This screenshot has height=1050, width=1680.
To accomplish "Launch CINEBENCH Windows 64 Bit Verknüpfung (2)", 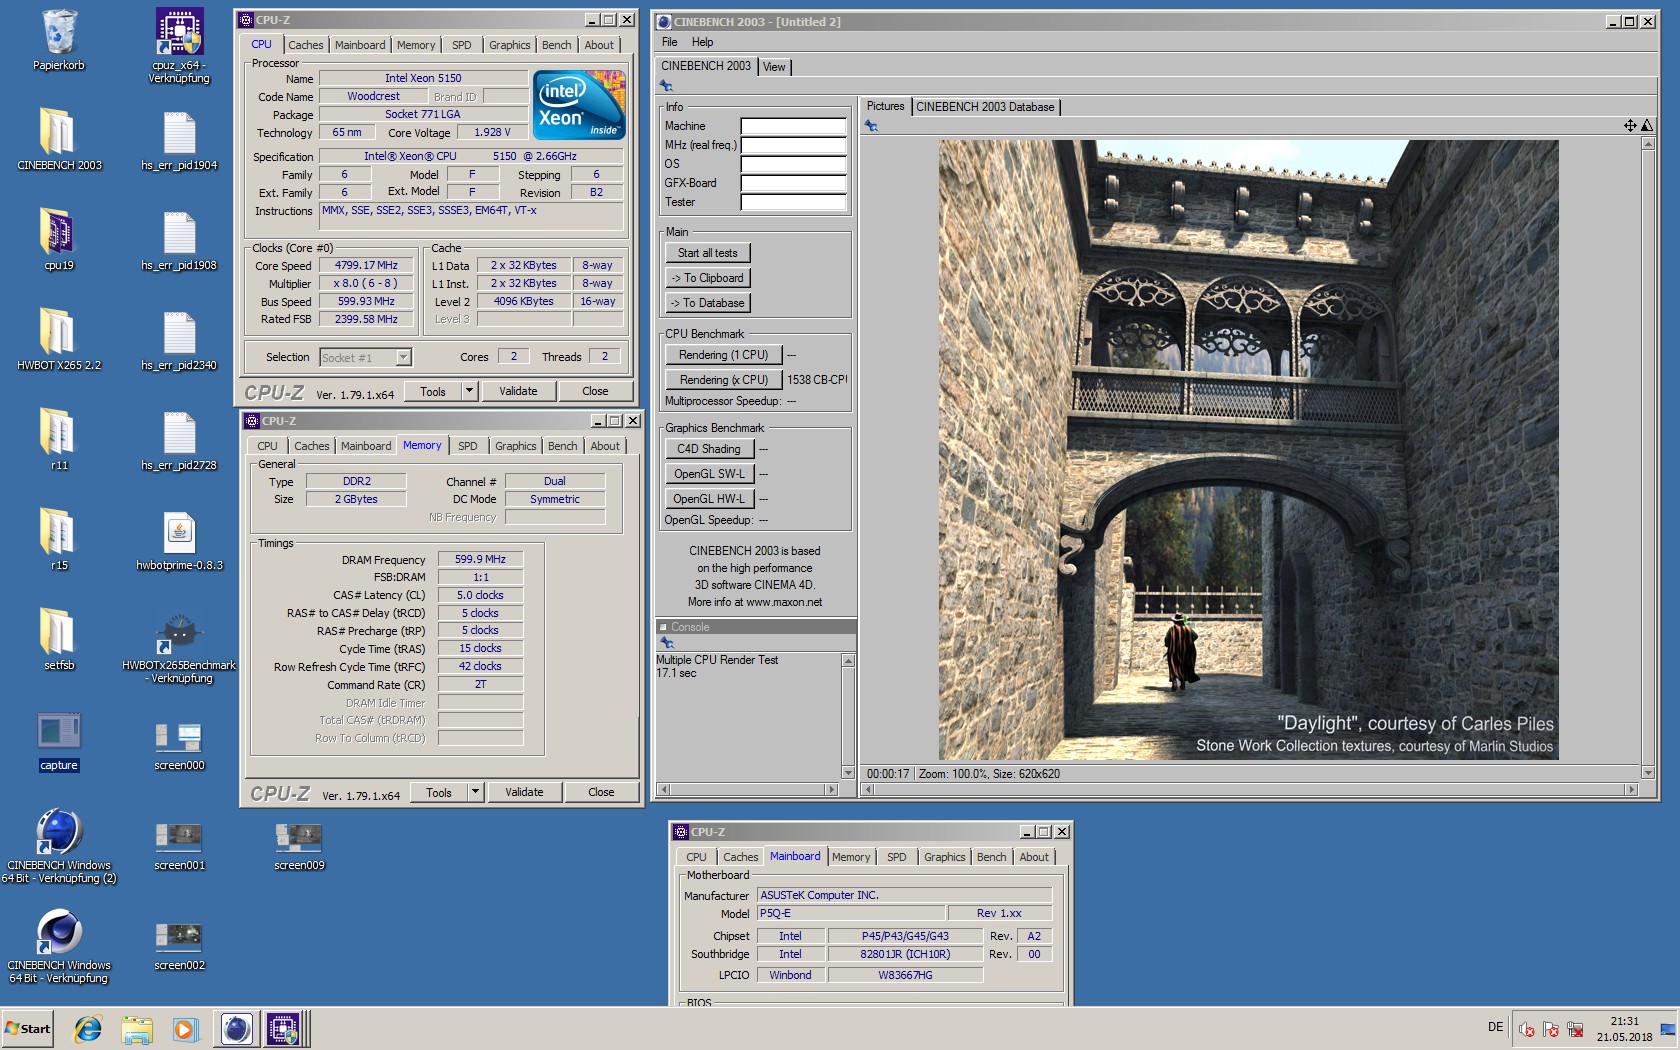I will point(59,846).
